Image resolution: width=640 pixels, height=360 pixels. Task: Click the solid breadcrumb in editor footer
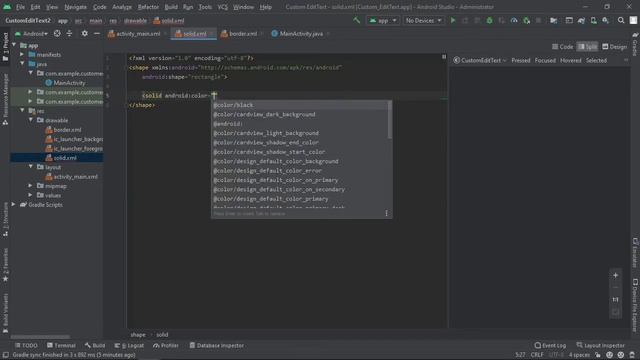[x=162, y=335]
